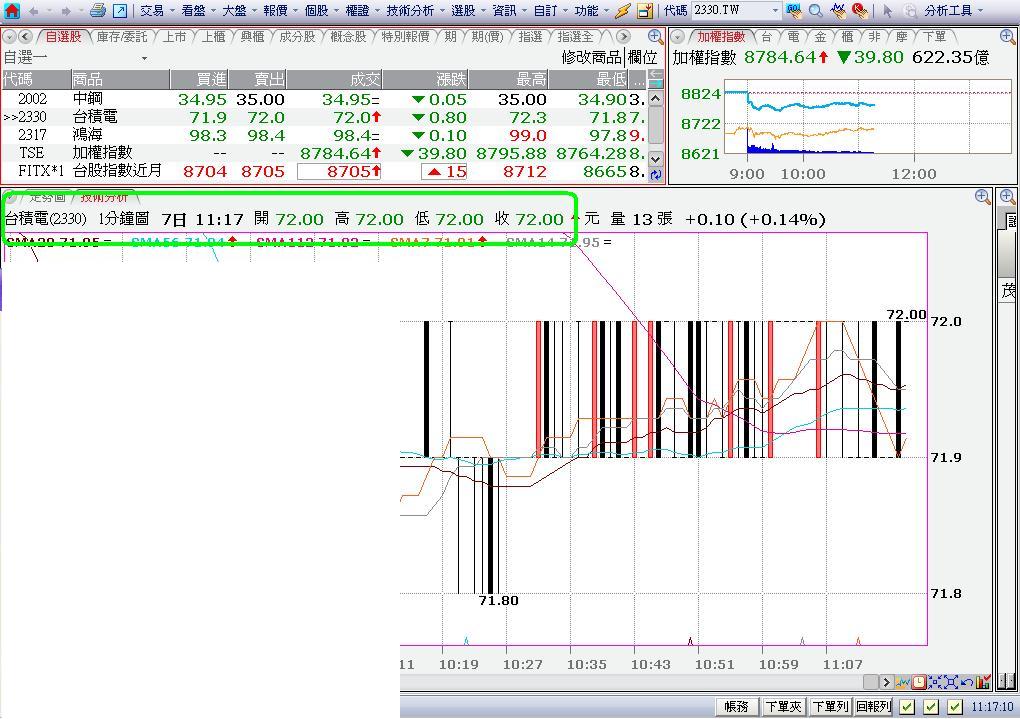Expand the 自選一 watchlist dropdown
1020x719 pixels.
point(144,58)
